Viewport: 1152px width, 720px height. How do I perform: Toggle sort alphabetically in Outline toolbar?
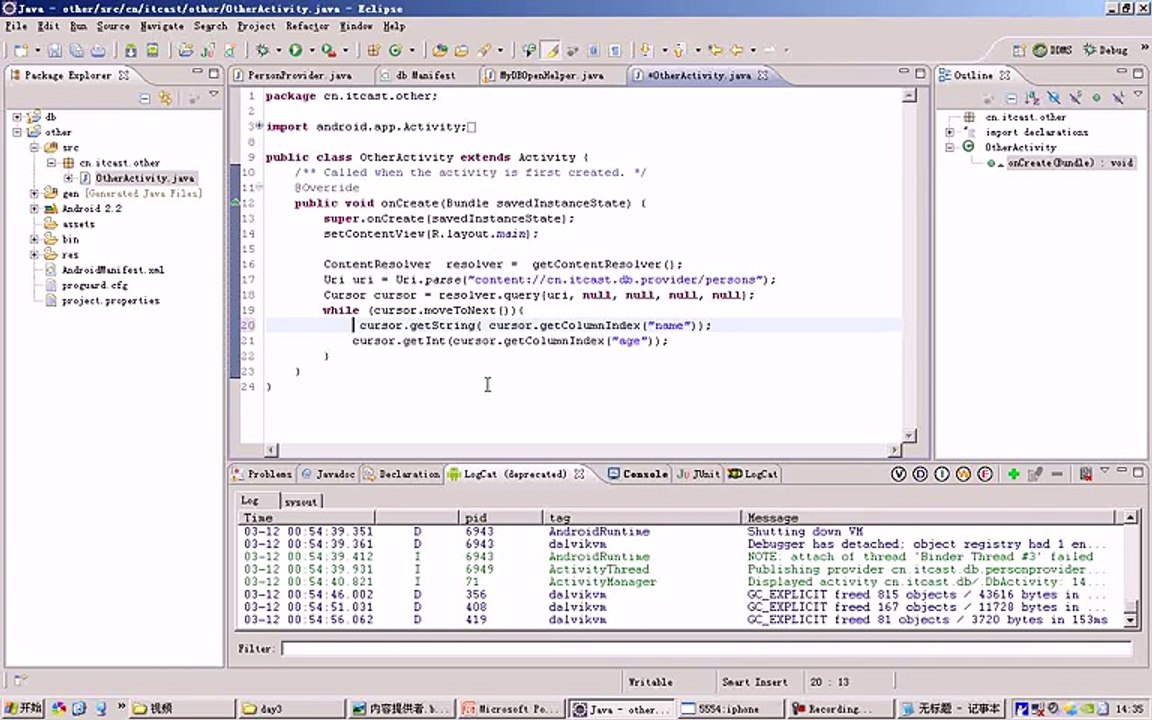tap(1032, 98)
